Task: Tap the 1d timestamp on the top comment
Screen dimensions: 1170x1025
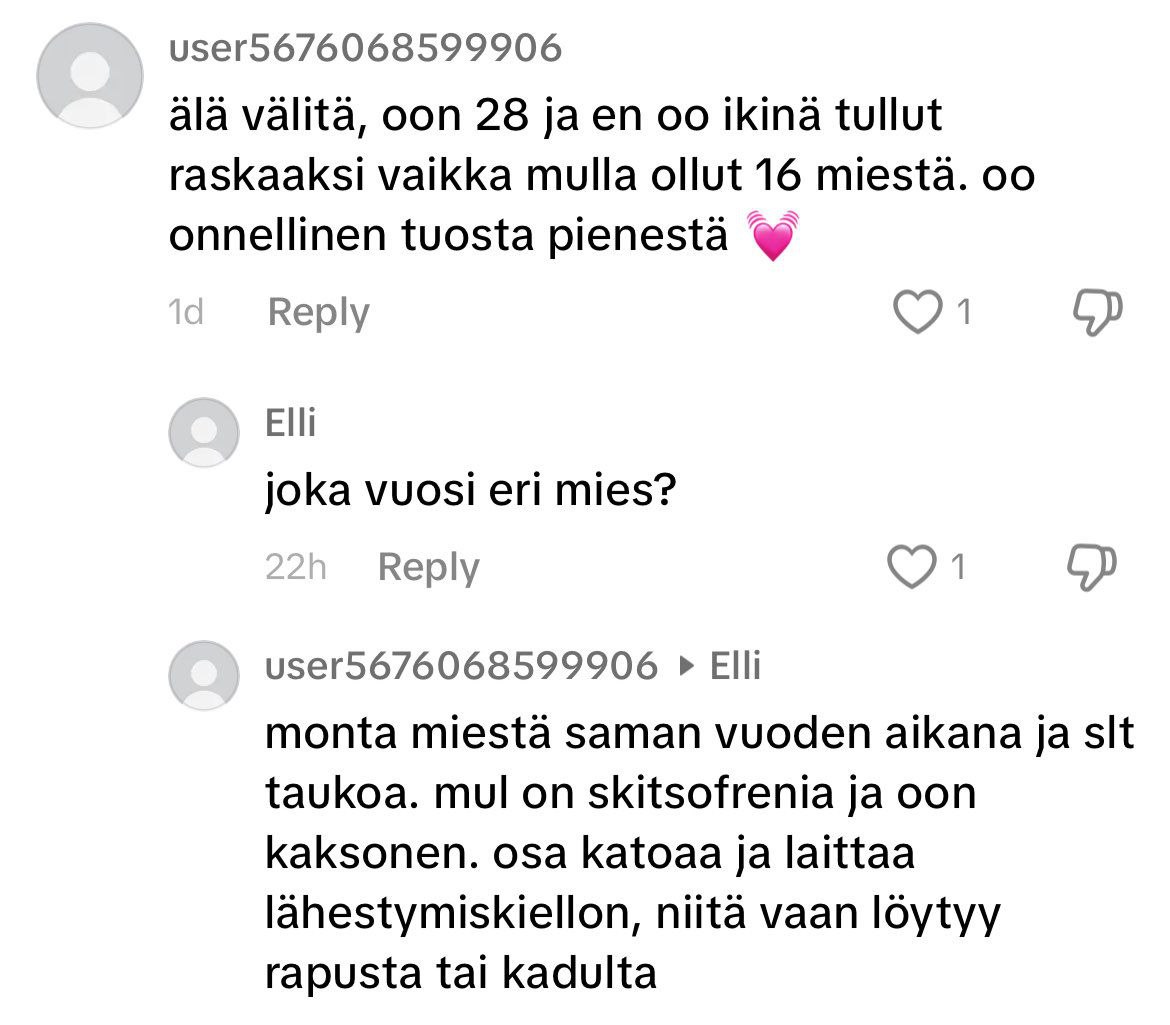Action: [x=187, y=314]
